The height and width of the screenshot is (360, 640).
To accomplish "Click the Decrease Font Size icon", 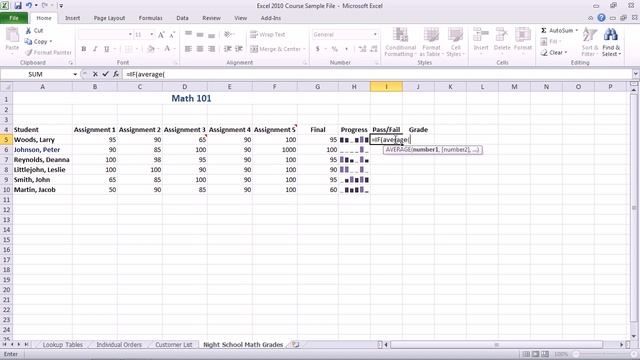I will point(172,35).
